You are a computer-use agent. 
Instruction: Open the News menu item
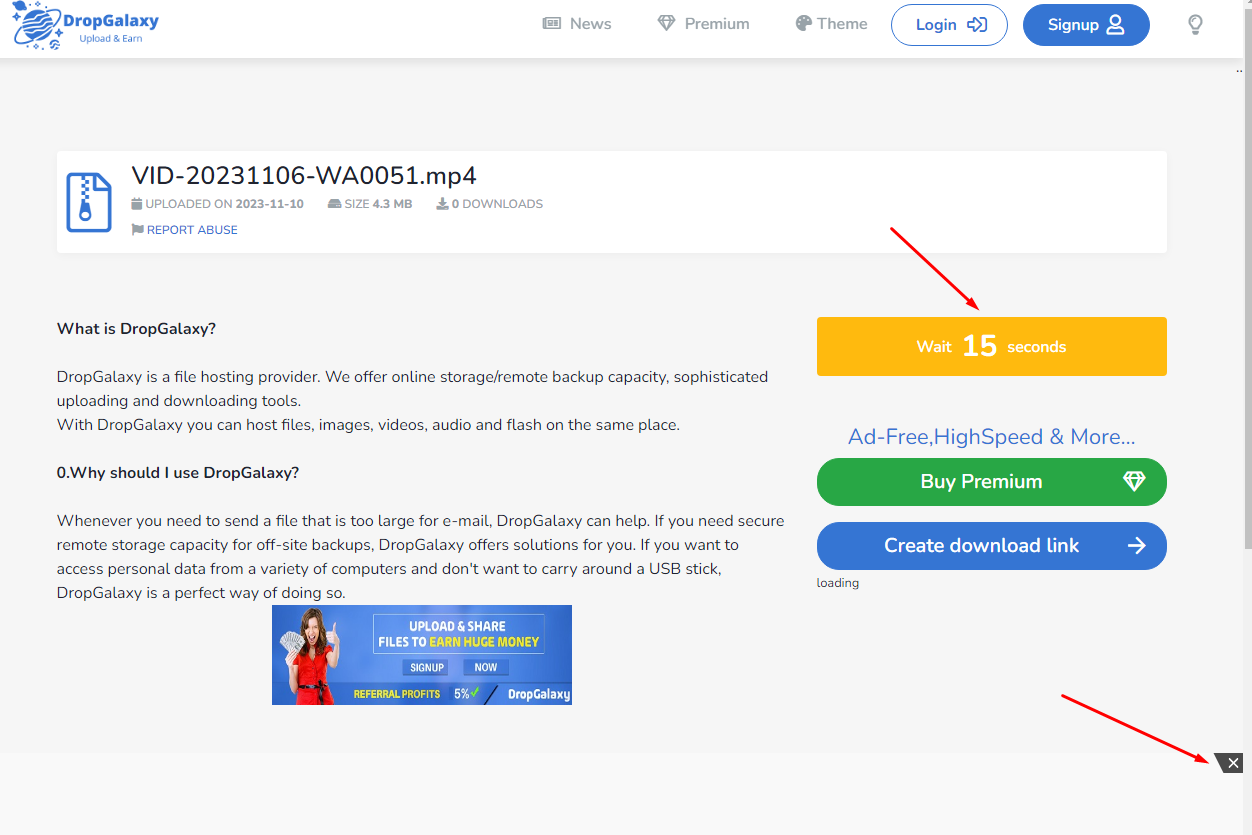coord(577,24)
